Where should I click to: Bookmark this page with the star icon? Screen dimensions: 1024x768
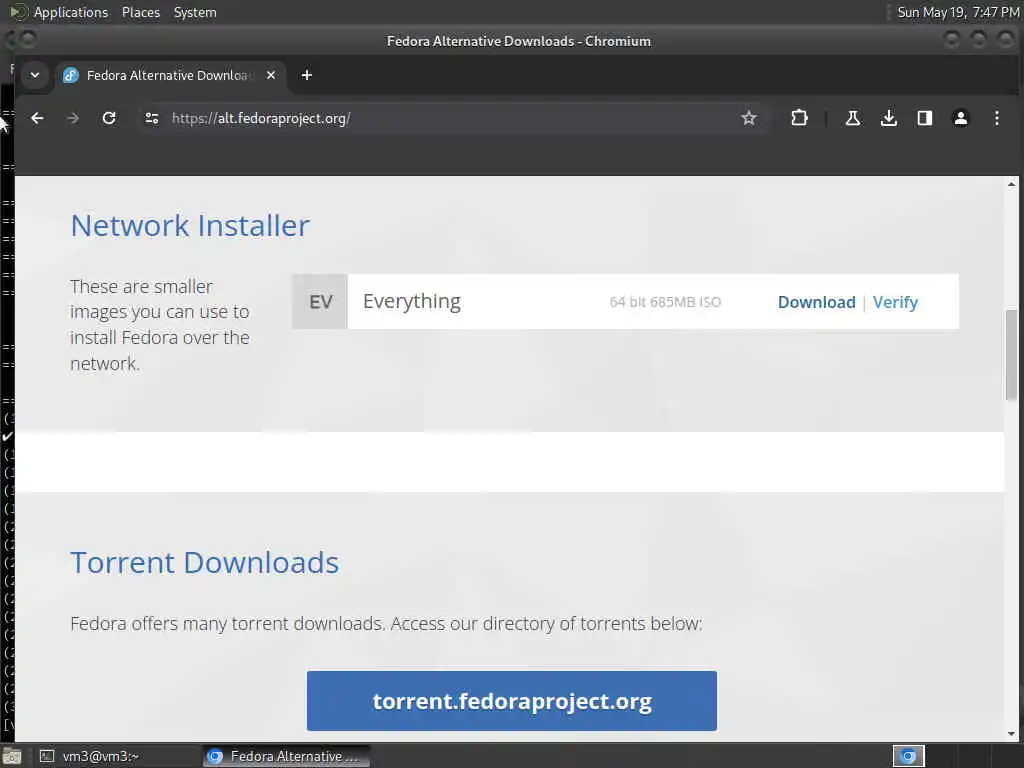coord(748,118)
